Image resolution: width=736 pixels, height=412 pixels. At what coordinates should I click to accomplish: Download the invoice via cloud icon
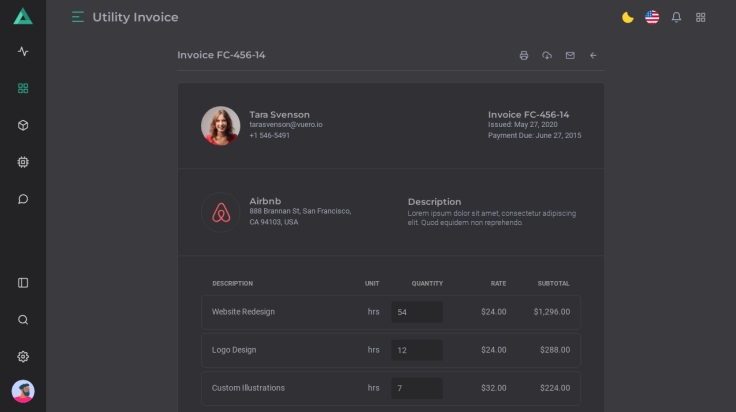point(547,56)
